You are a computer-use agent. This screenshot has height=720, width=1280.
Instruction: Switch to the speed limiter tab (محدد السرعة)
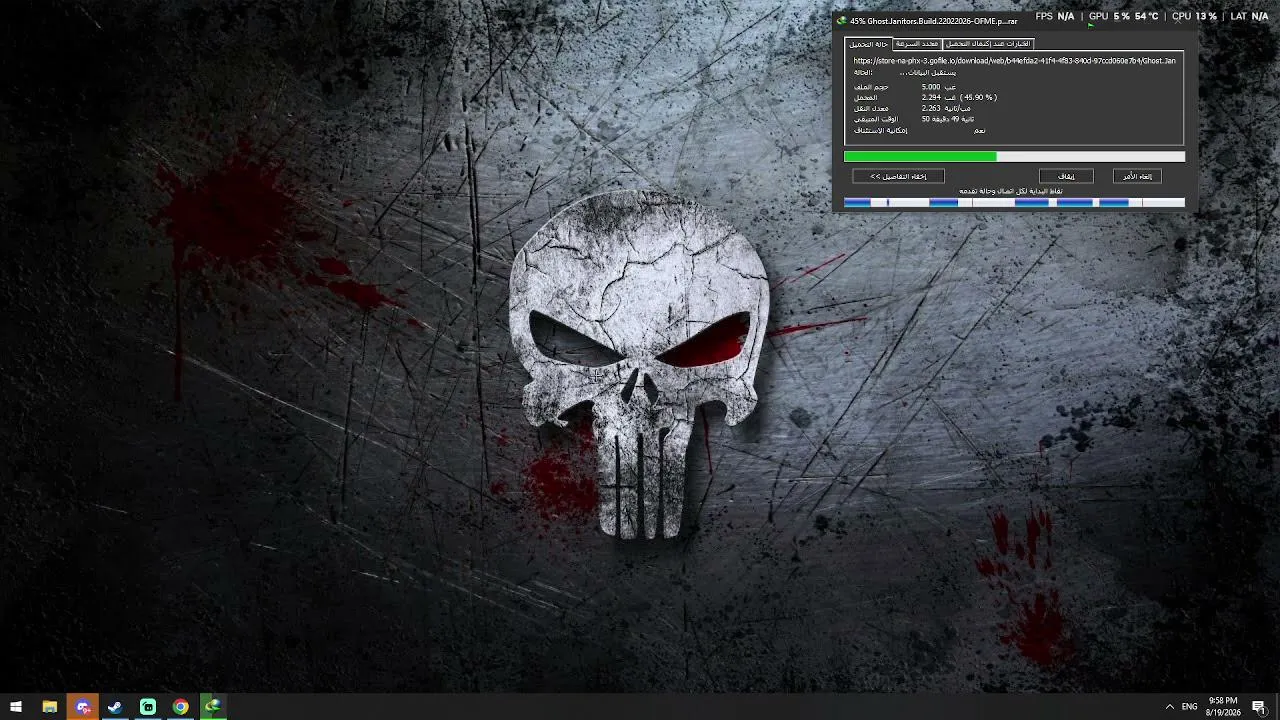[x=917, y=44]
